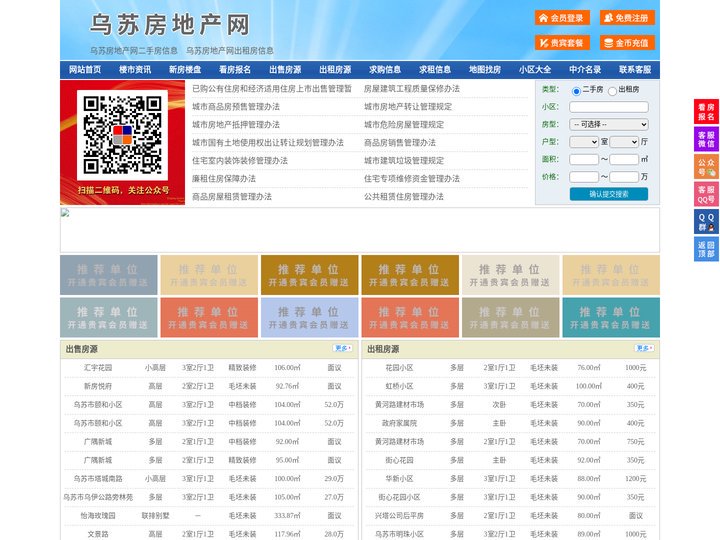
Task: Go to 网站首页 in the navigation bar
Action: coord(85,70)
